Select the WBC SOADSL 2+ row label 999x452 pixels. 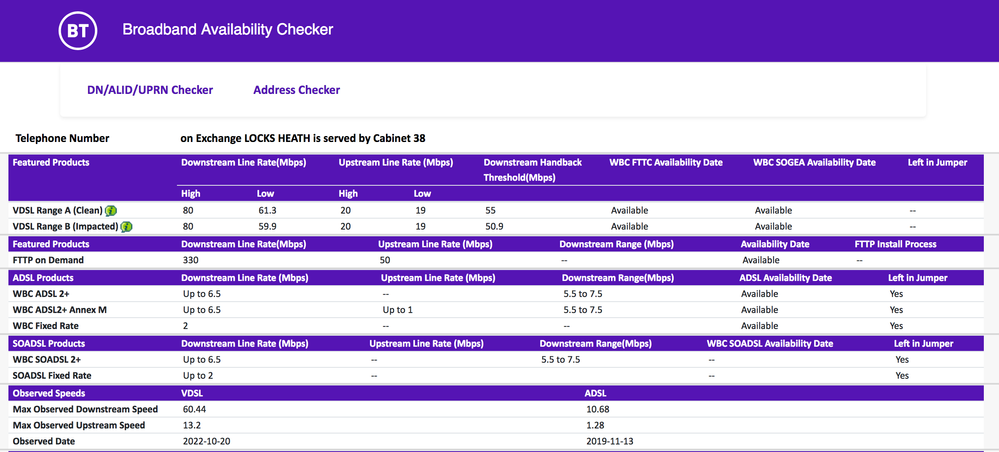(47, 360)
